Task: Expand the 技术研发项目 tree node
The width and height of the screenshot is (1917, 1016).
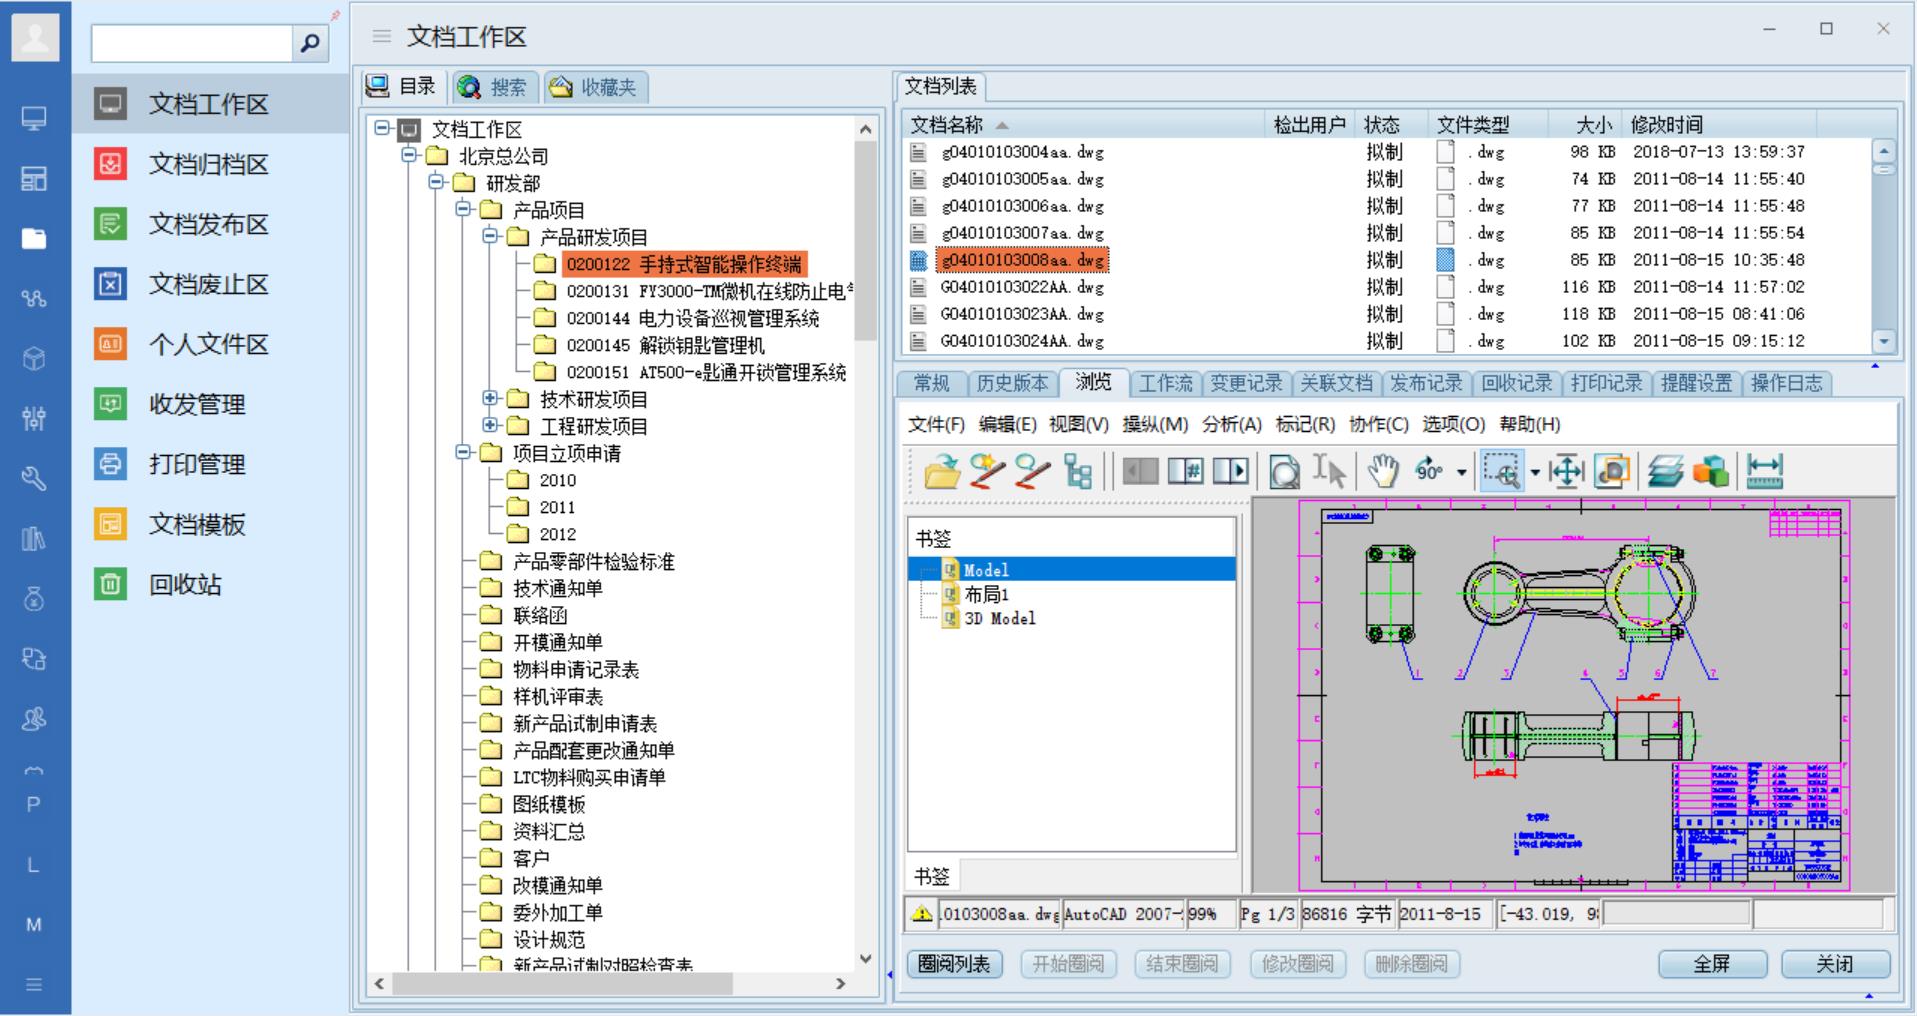Action: (490, 398)
